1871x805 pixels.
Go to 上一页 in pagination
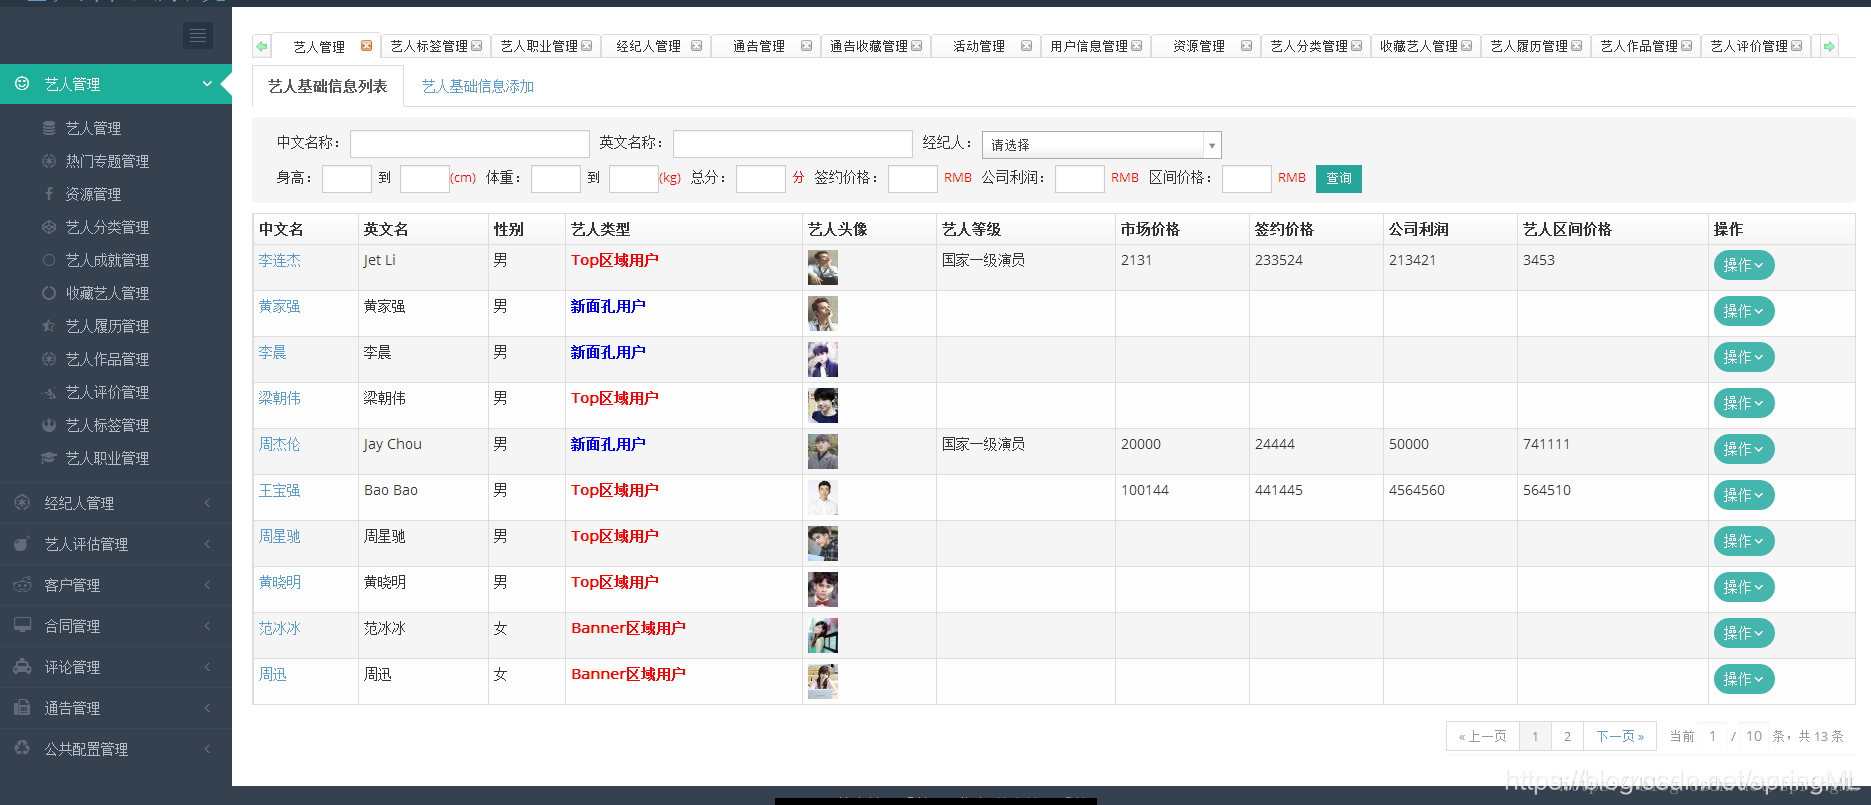1483,736
